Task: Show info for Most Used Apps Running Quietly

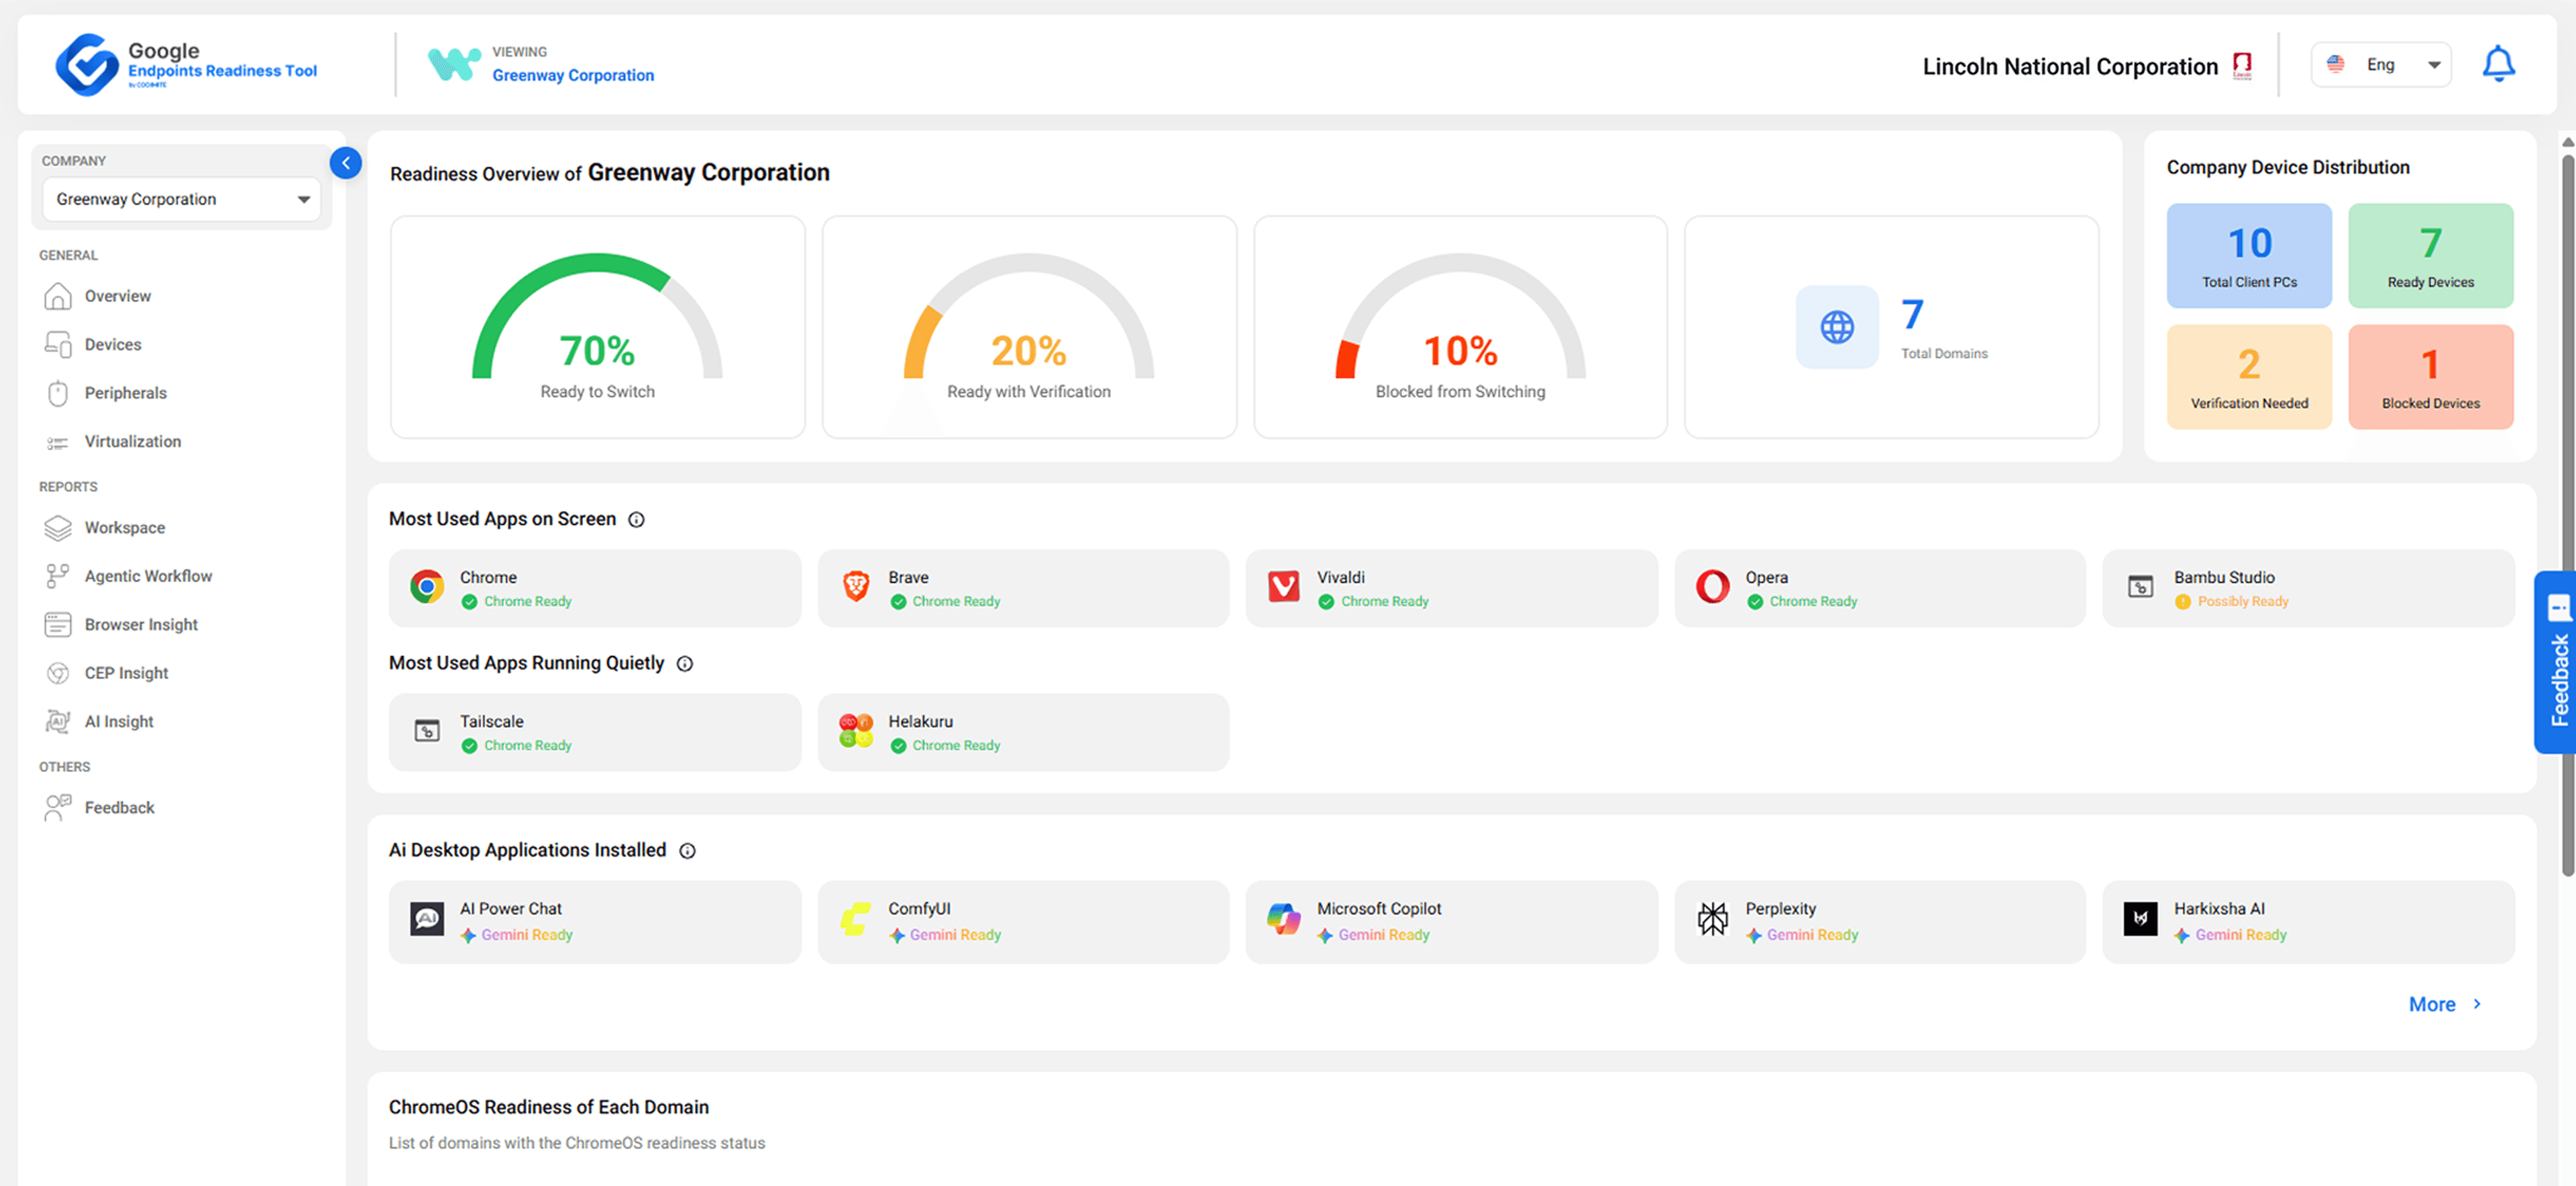Action: [x=685, y=664]
